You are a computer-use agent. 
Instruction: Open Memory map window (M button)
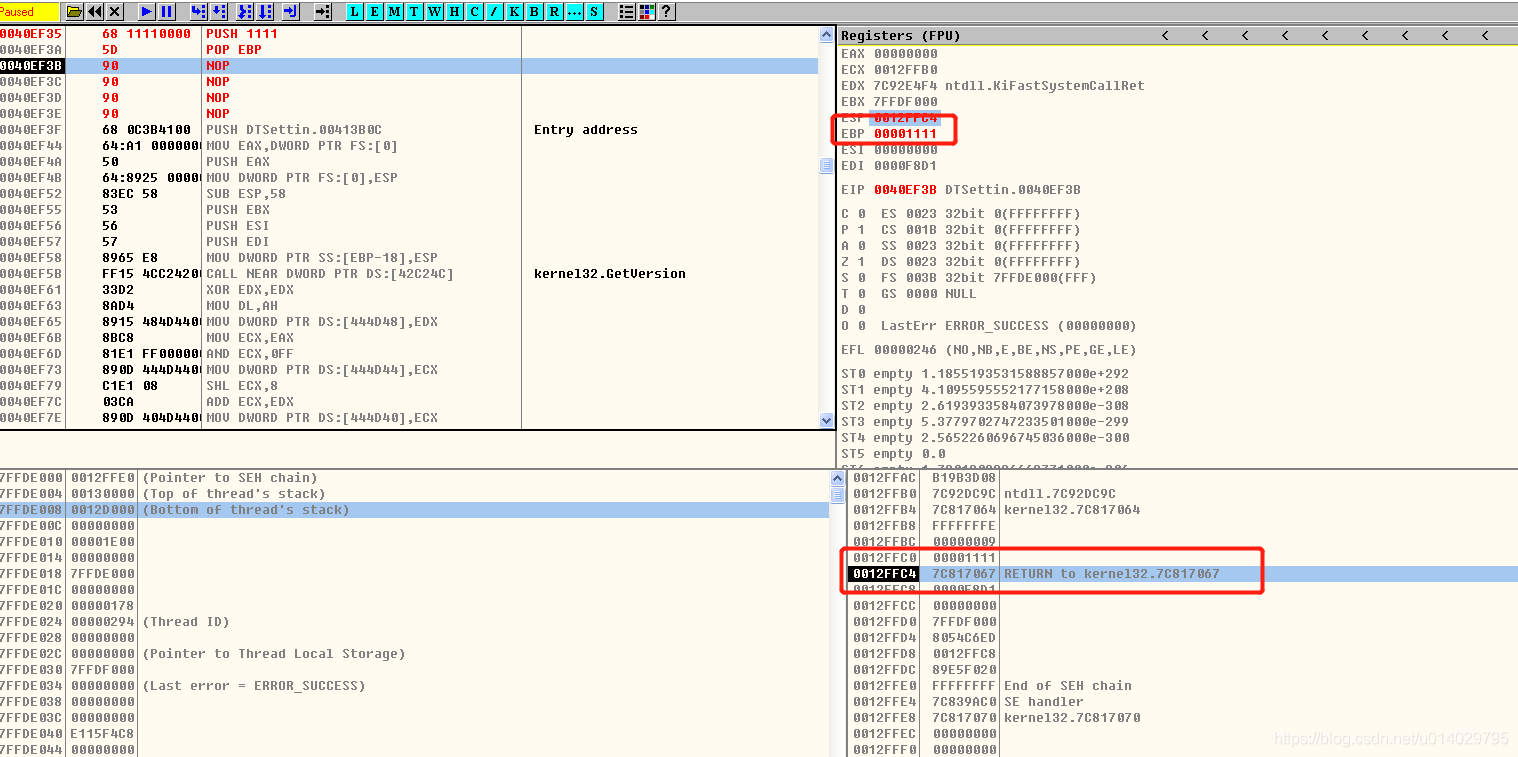point(394,12)
